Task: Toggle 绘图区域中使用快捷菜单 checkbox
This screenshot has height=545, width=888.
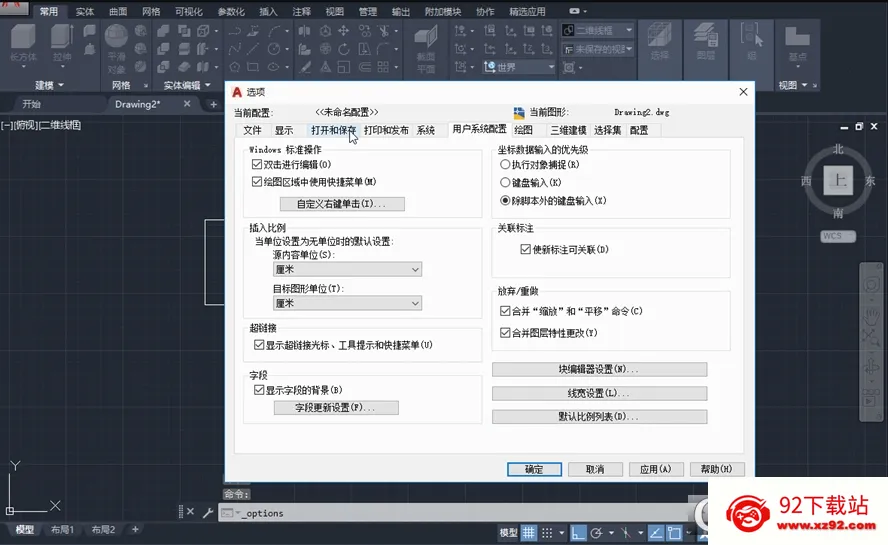Action: pos(257,182)
